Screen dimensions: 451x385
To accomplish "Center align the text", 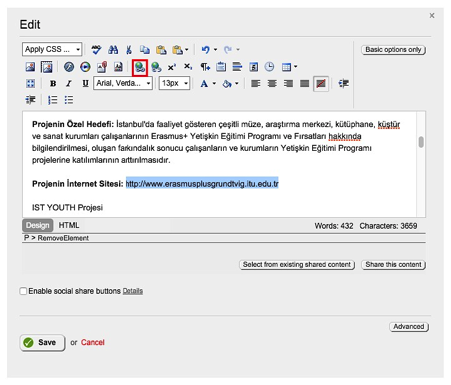I will pos(272,83).
